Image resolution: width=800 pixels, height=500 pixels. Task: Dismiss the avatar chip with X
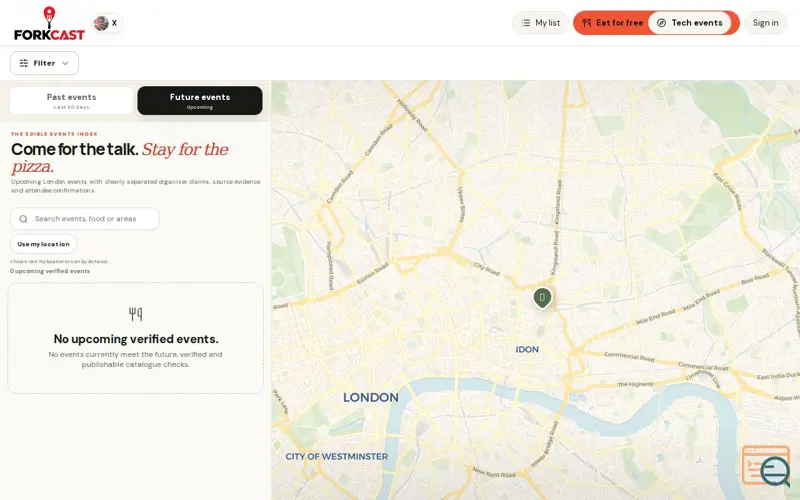(114, 23)
